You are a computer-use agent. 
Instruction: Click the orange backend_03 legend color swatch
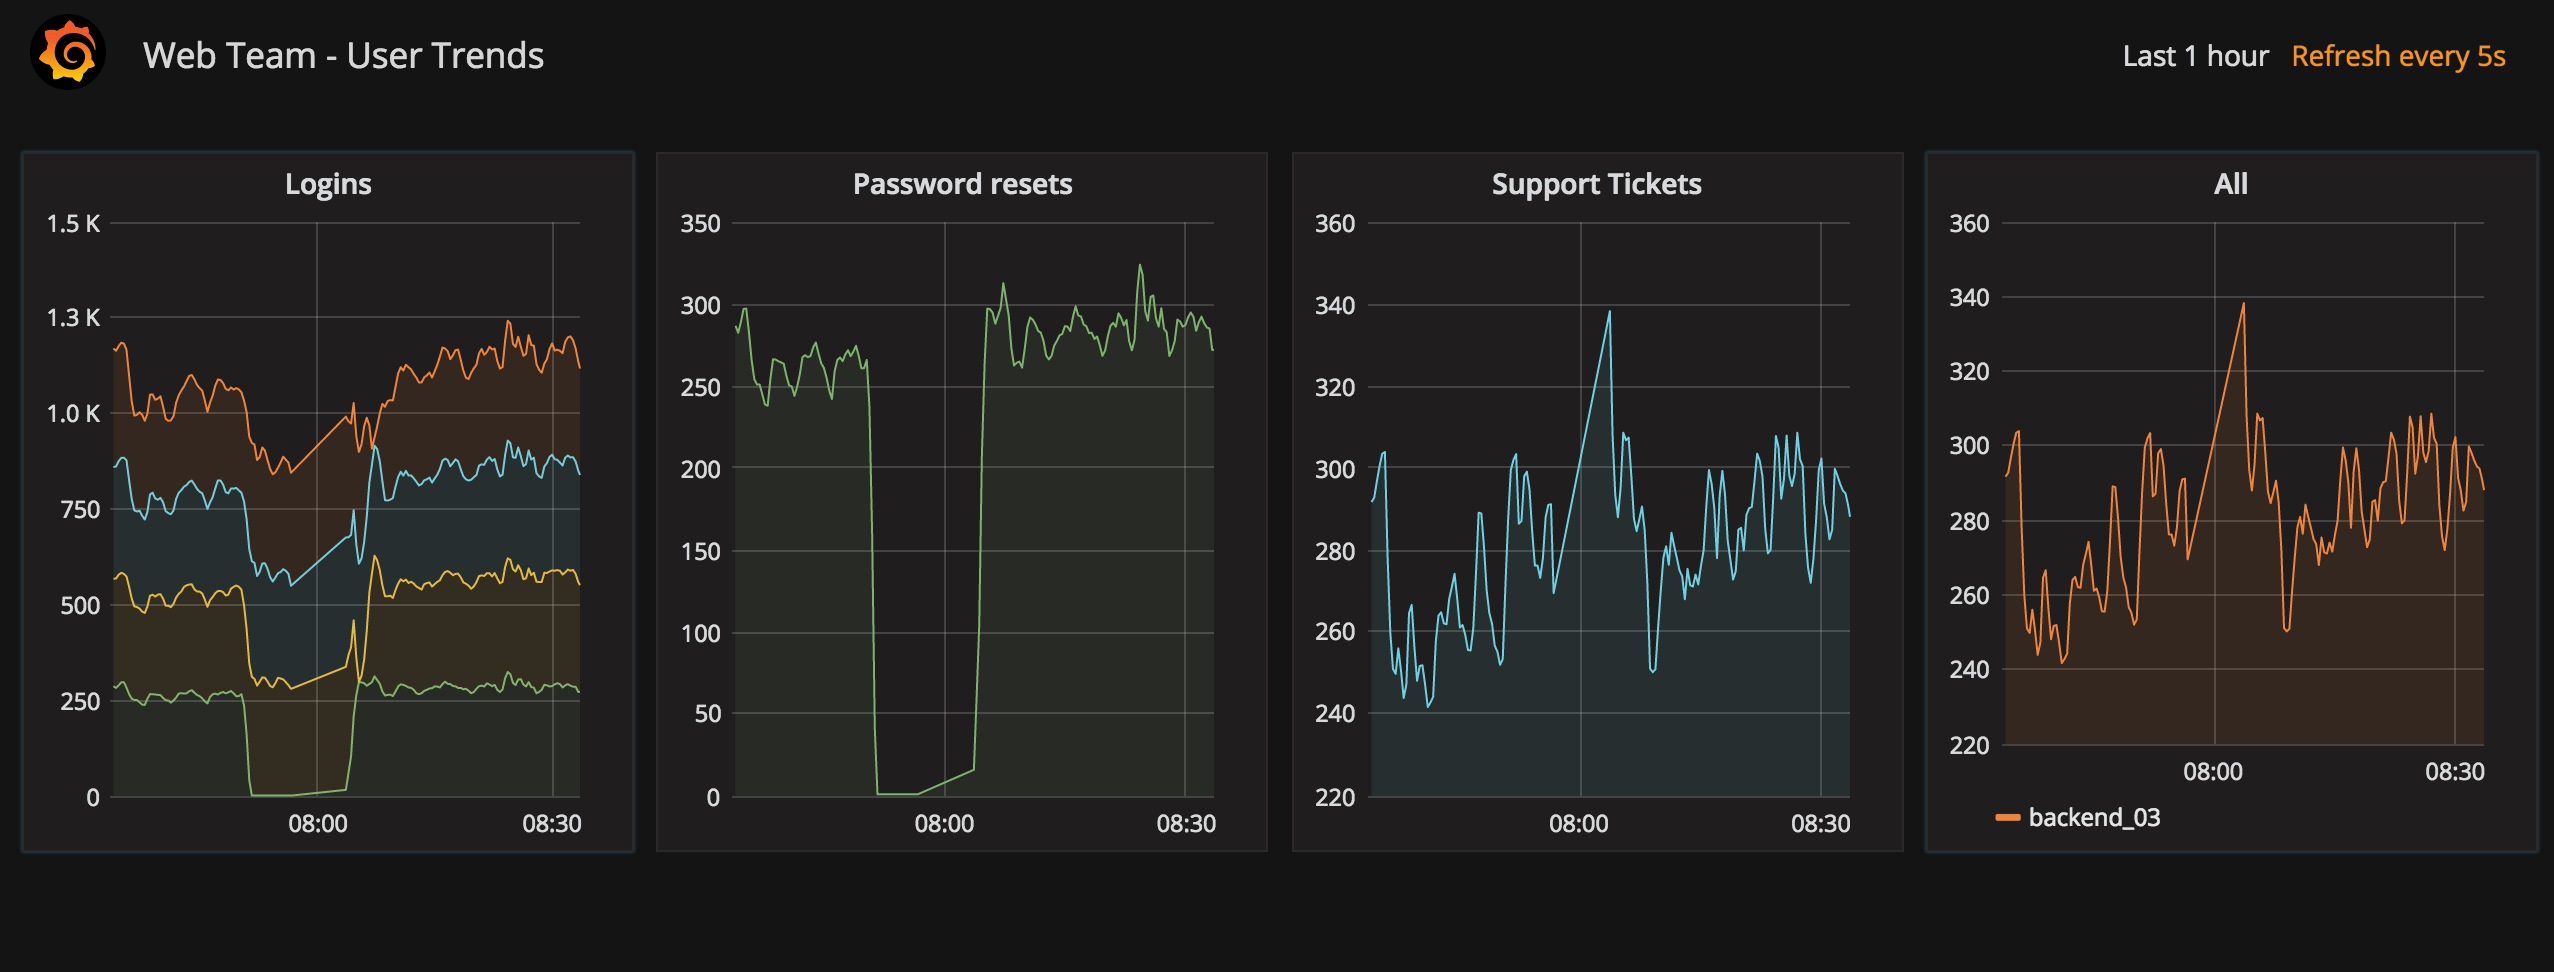2007,818
